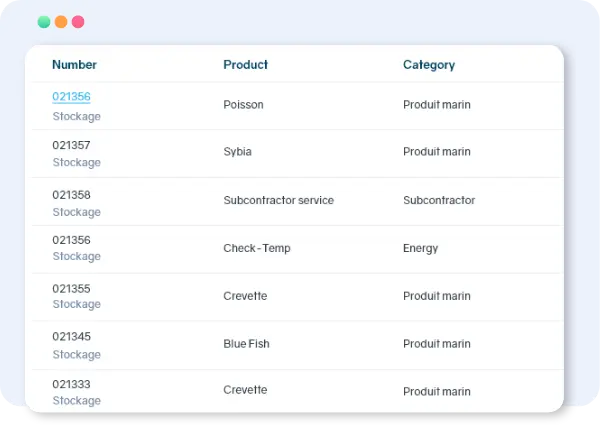Select number 021333 in the table
600x431 pixels.
tap(71, 384)
